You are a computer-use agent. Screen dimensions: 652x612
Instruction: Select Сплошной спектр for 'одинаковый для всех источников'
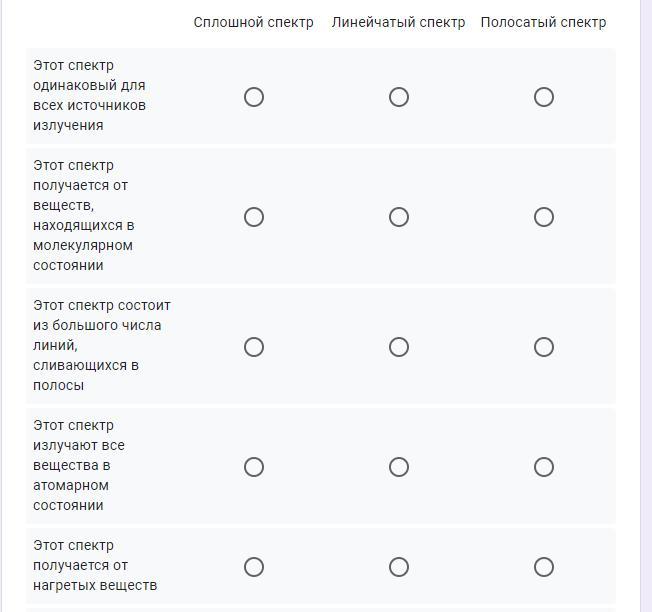click(x=254, y=97)
